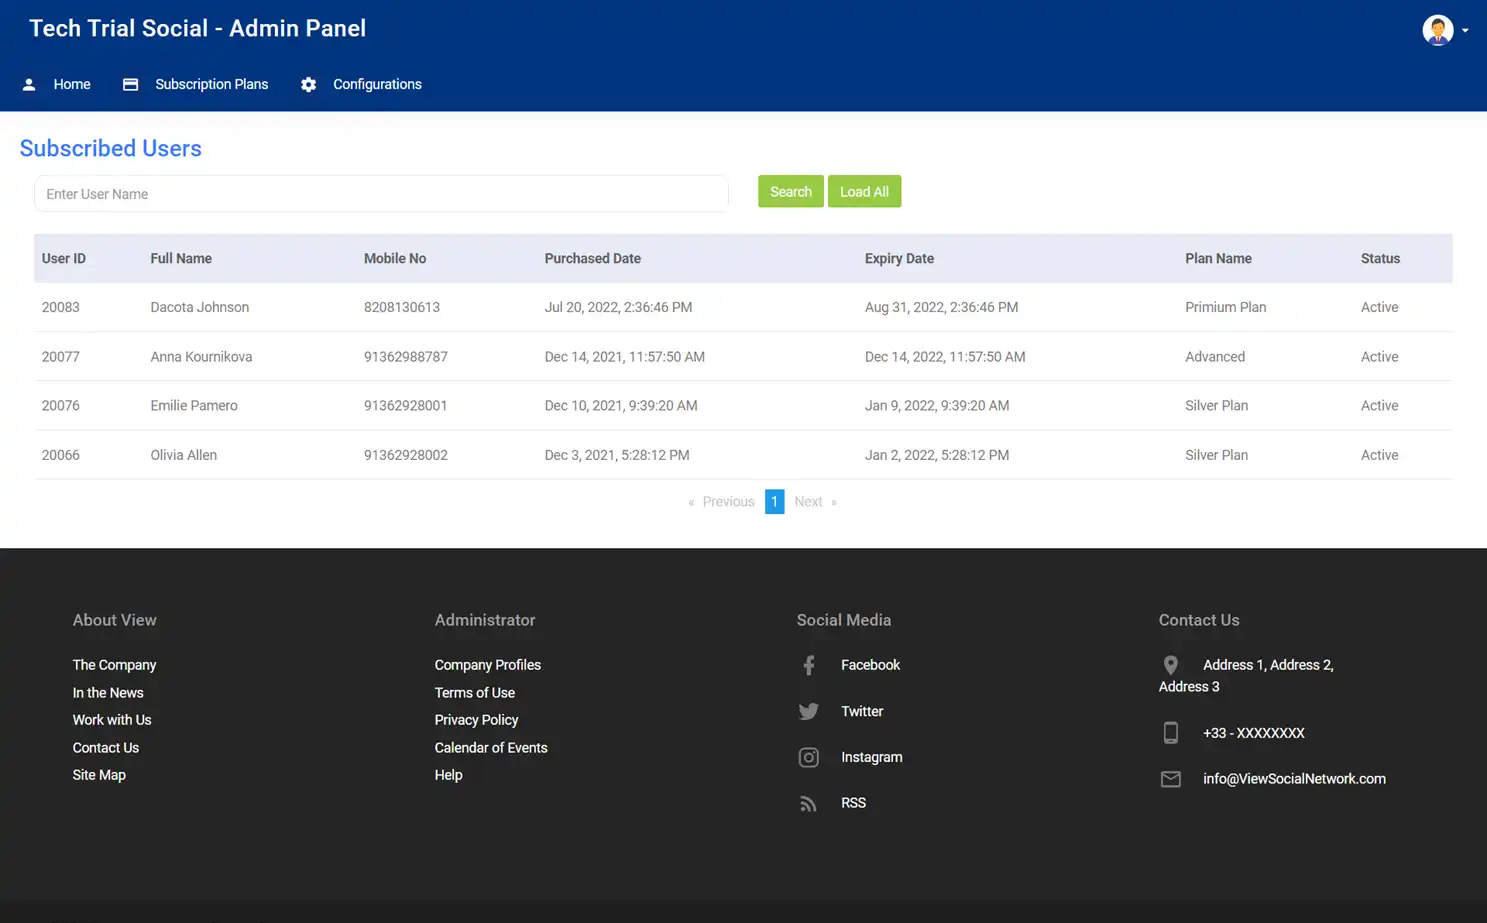Click the envelope icon next to email address
The height and width of the screenshot is (923, 1487).
1170,779
